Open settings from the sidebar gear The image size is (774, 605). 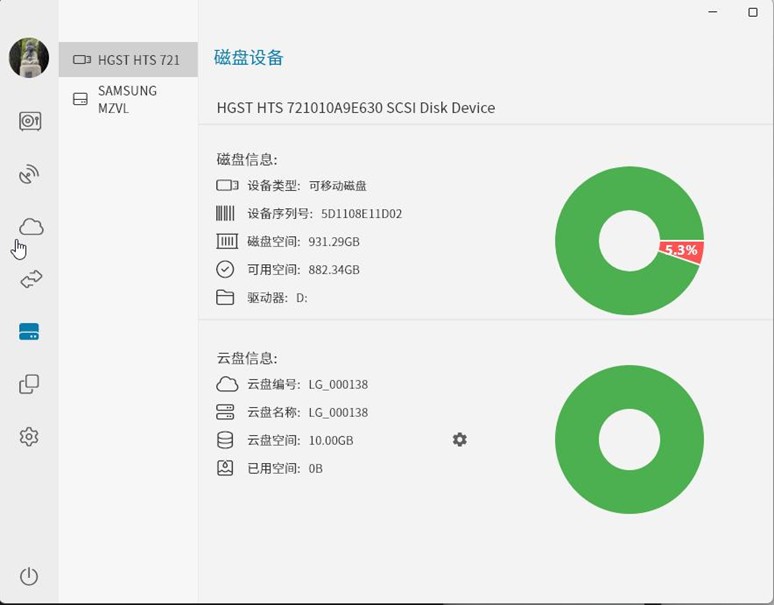pos(29,437)
